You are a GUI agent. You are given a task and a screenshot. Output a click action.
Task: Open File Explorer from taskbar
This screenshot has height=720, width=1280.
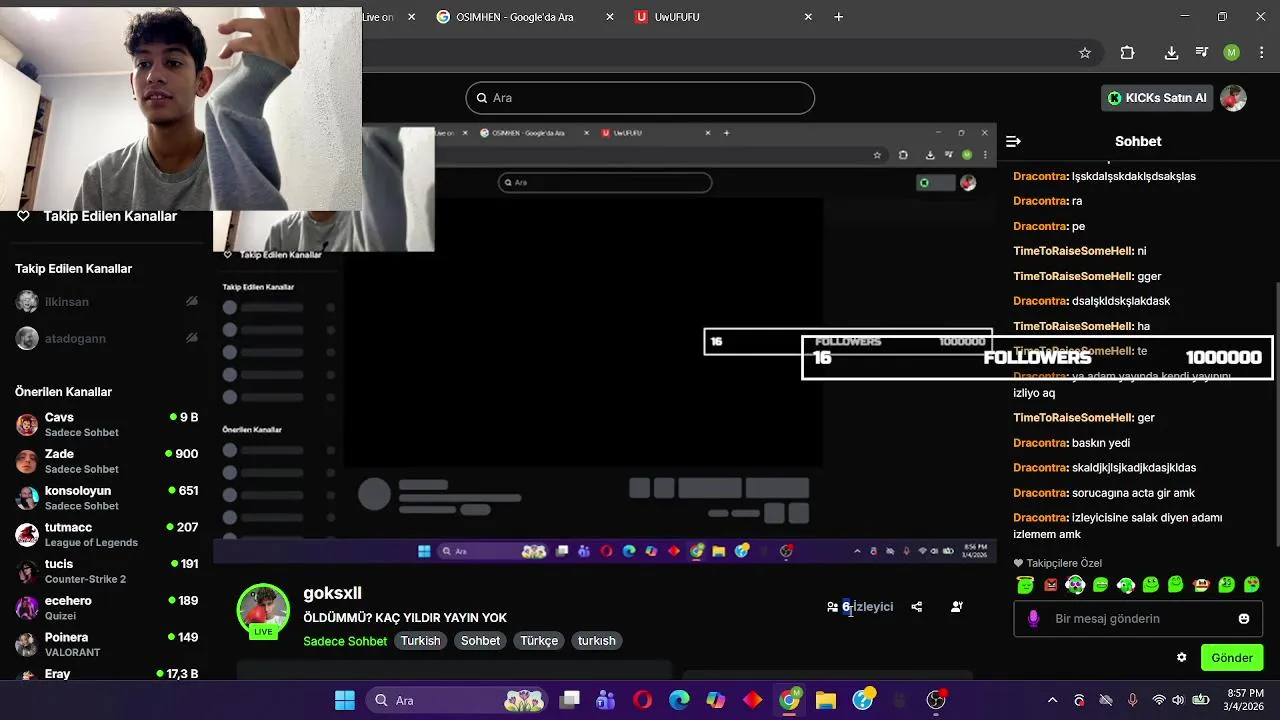click(826, 700)
